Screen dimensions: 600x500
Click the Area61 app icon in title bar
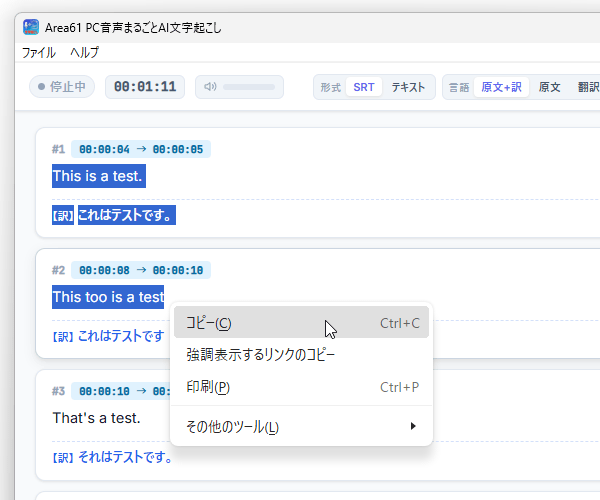pos(31,27)
